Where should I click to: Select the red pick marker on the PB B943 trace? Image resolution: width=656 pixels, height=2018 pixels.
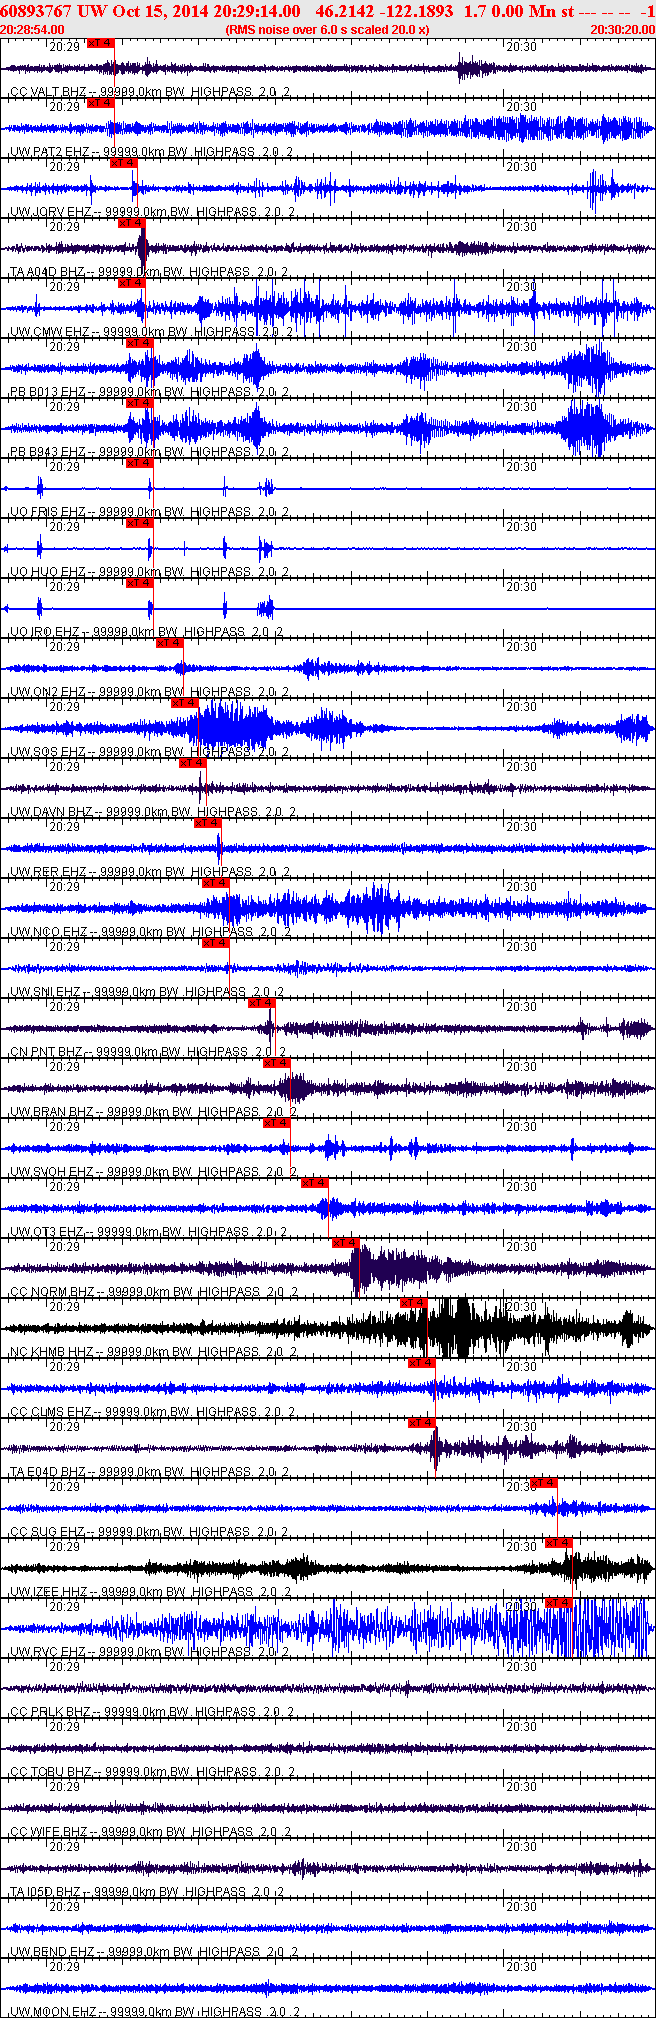click(139, 403)
